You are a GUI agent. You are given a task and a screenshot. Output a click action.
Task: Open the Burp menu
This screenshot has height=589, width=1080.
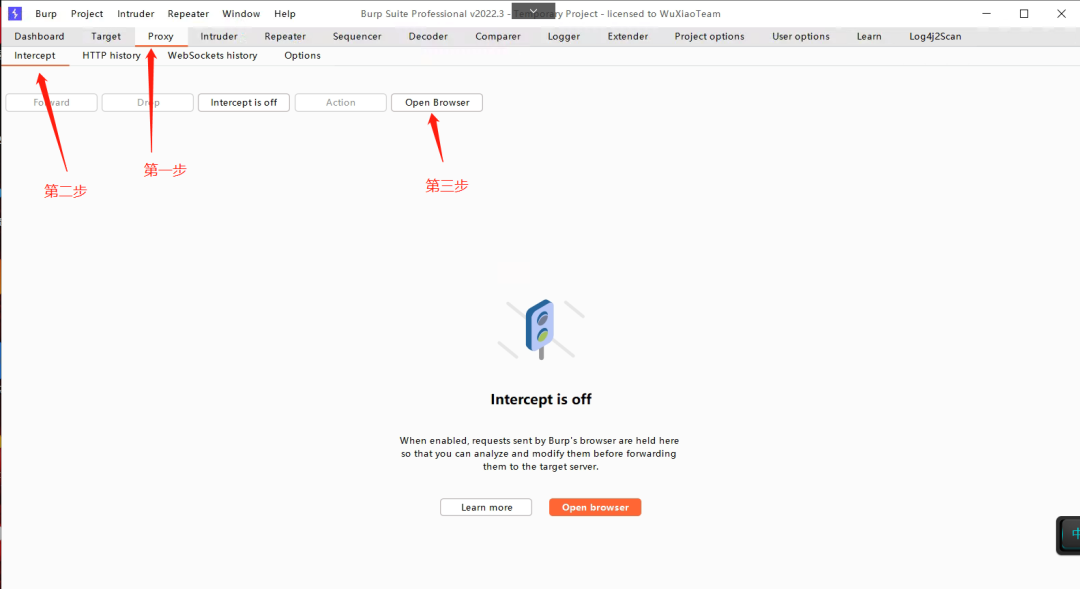46,14
